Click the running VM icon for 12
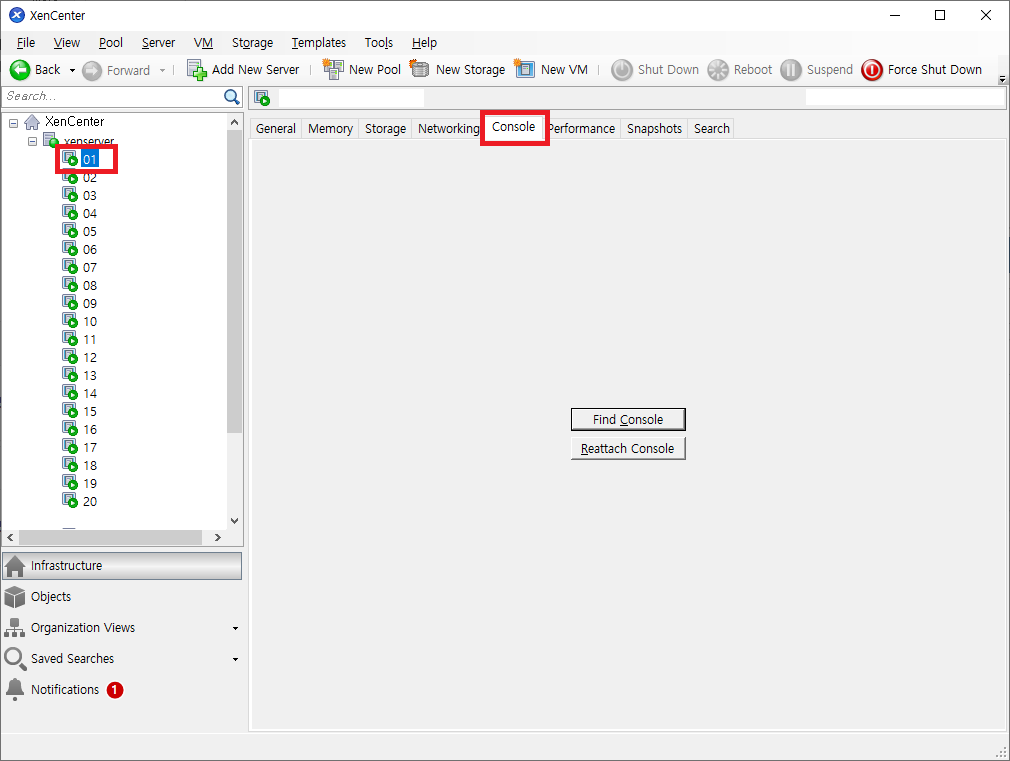 (70, 356)
